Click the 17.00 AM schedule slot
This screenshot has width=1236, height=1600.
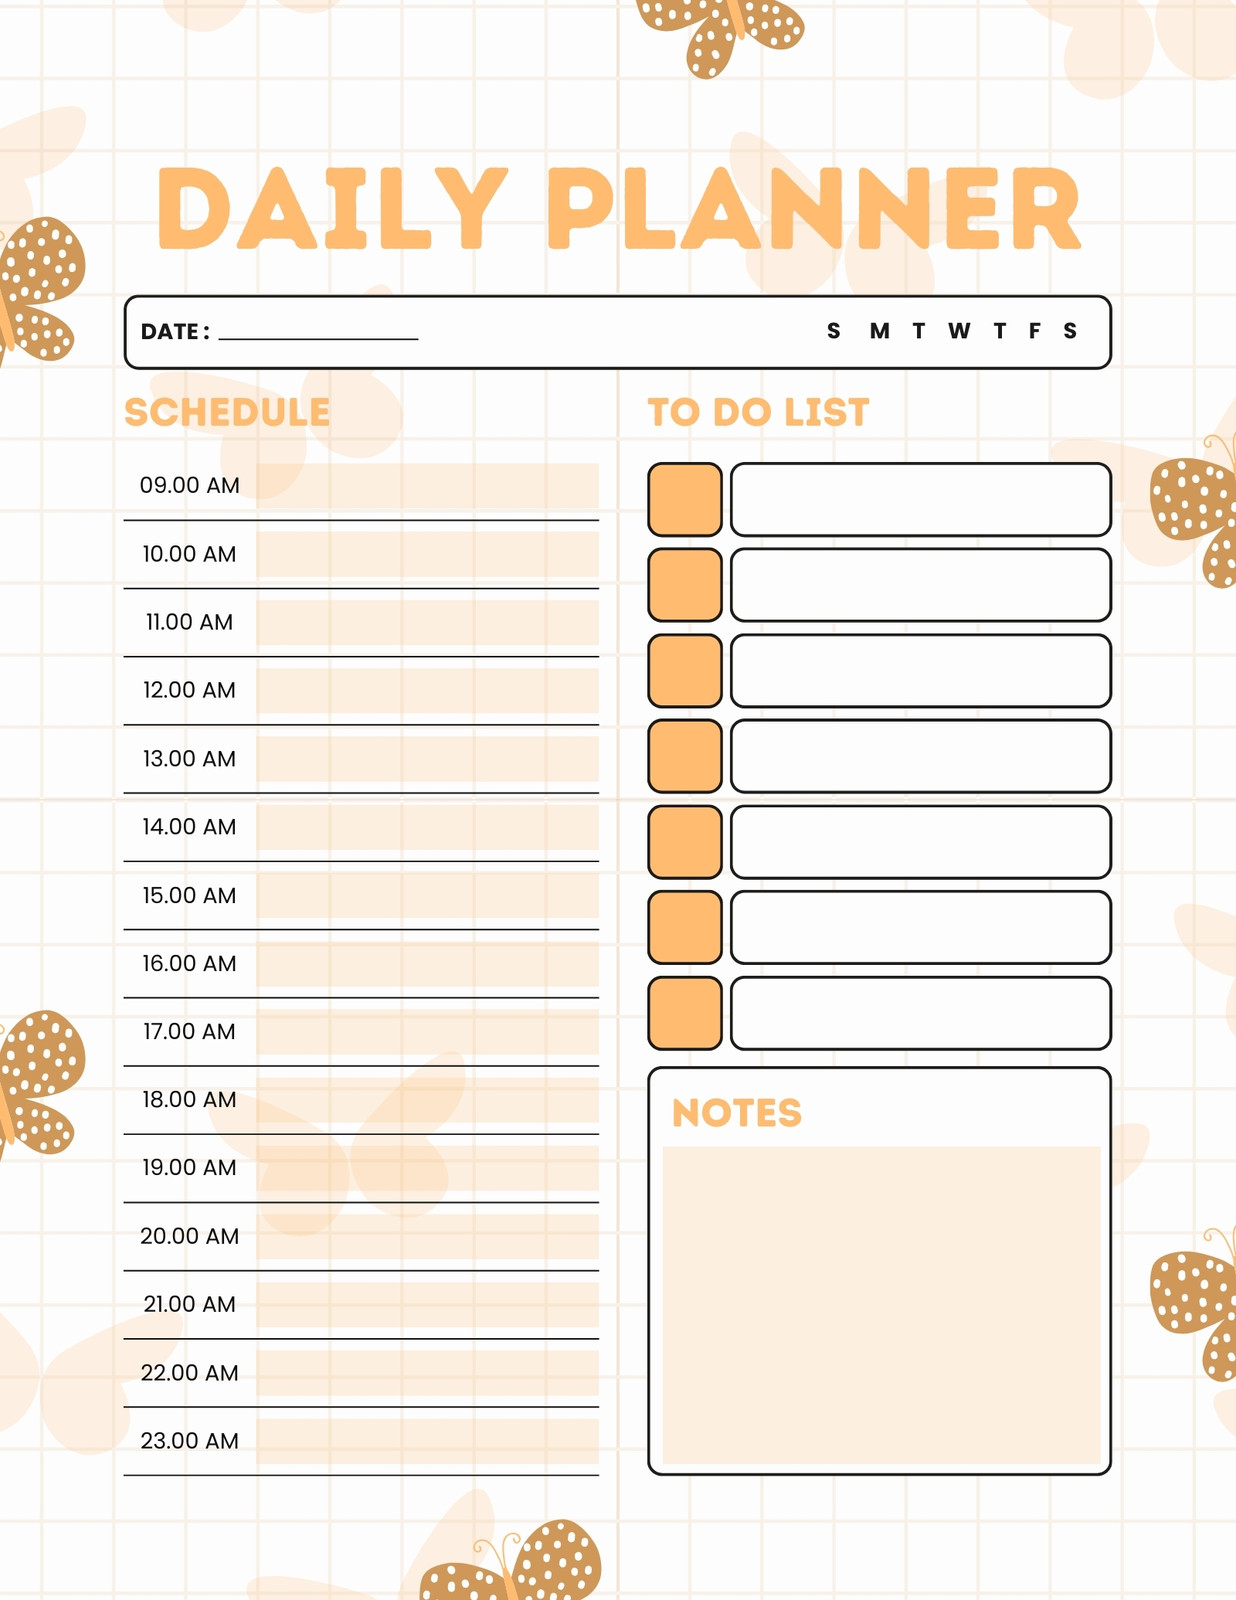pos(427,1032)
